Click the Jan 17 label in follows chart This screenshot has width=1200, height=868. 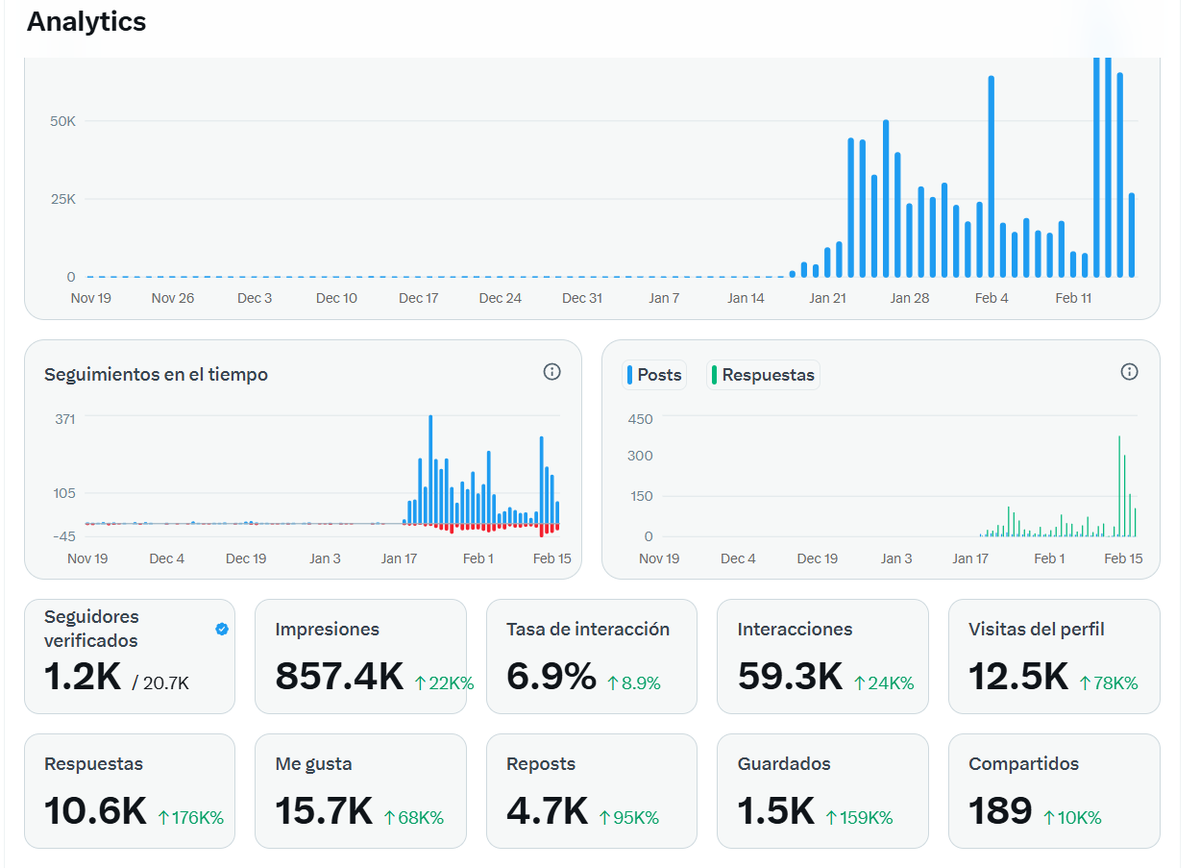(x=399, y=559)
